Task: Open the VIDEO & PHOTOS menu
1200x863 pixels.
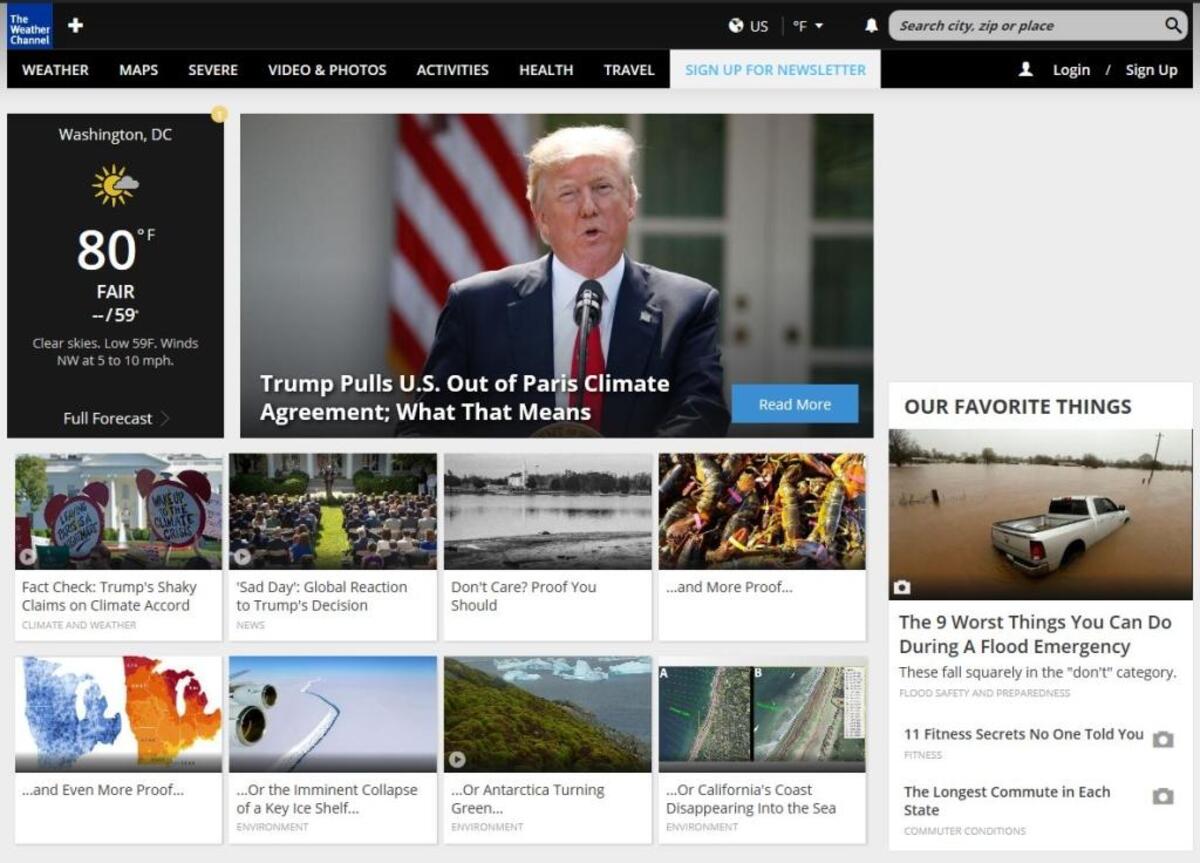Action: (x=327, y=70)
